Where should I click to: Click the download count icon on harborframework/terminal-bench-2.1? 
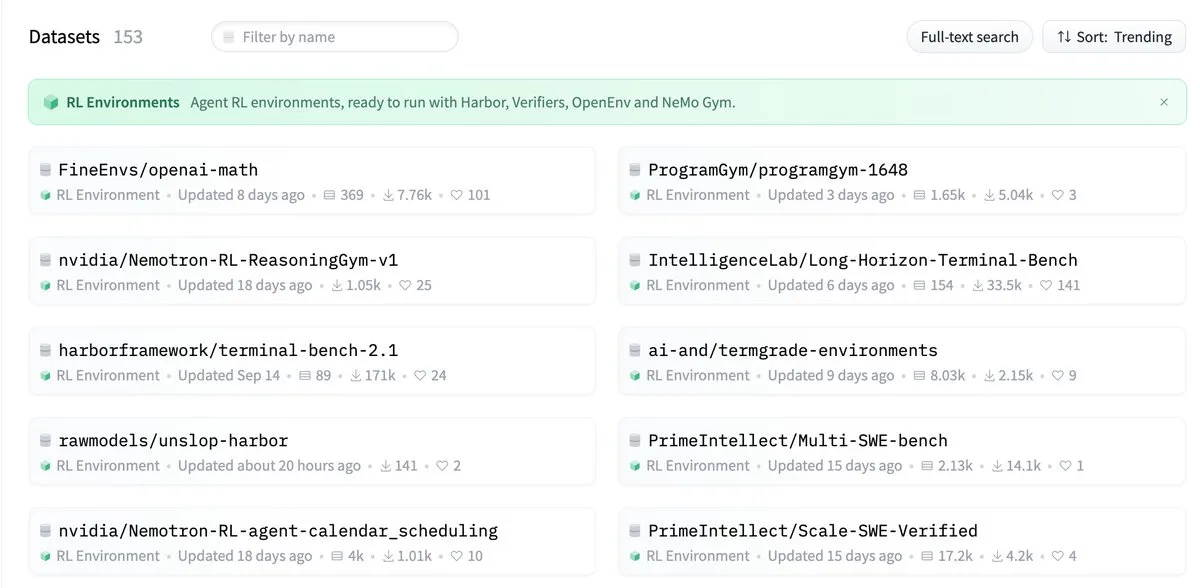click(x=356, y=376)
